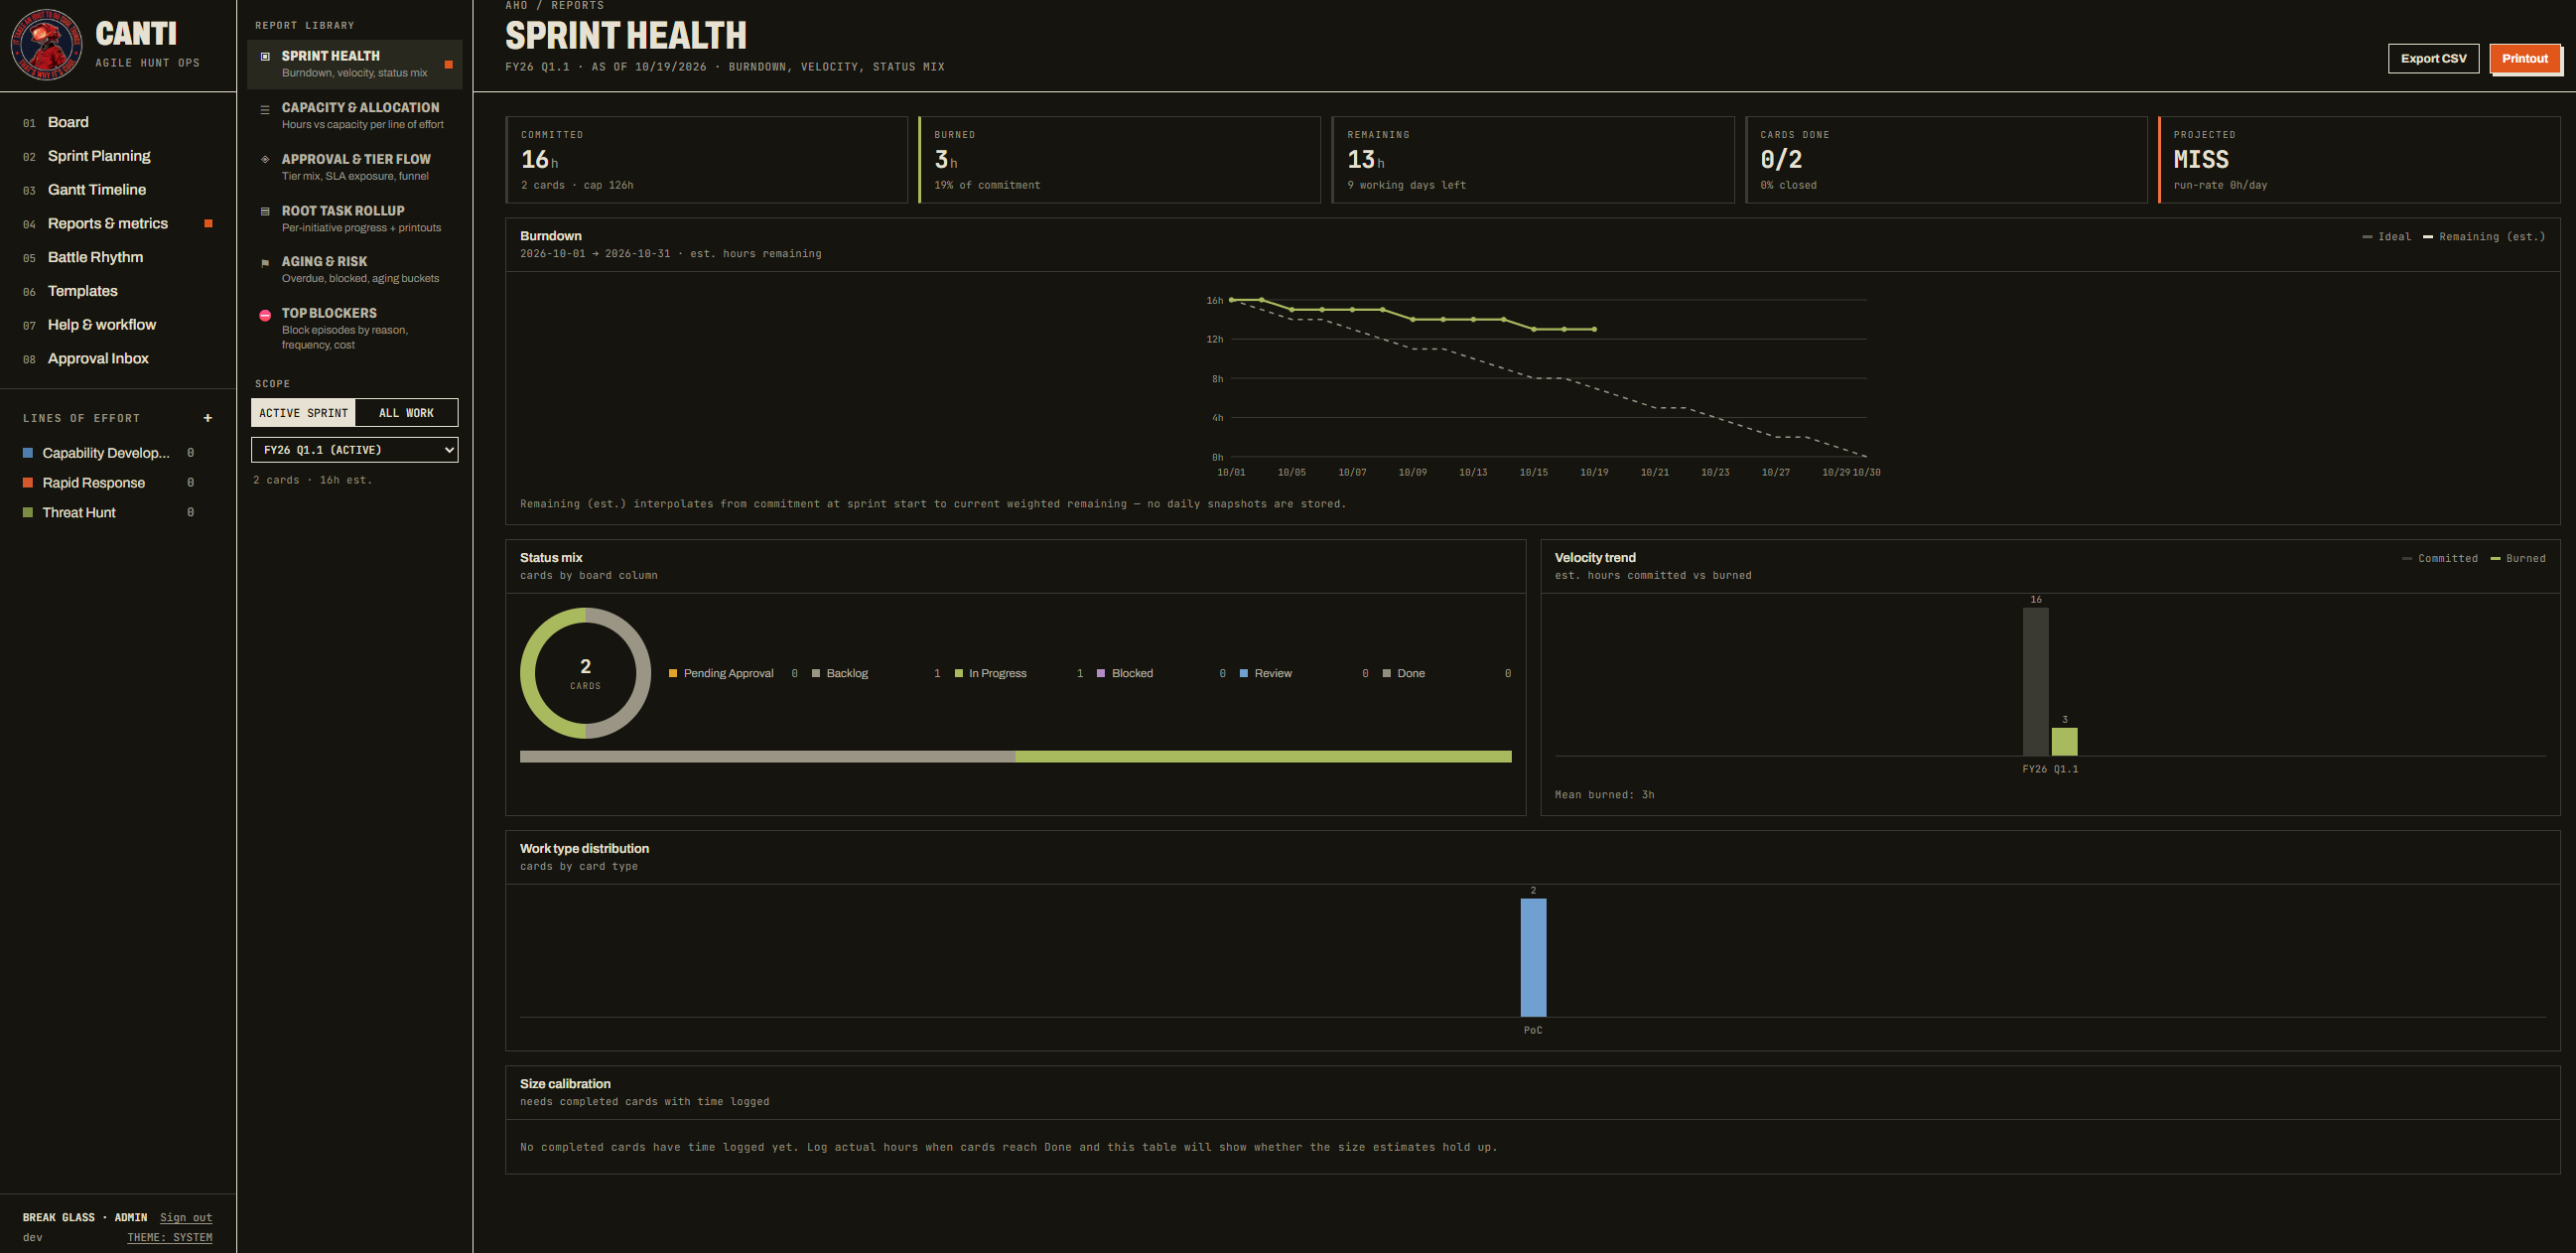Click the PoC bar in work type distribution
2576x1253 pixels.
1533,958
